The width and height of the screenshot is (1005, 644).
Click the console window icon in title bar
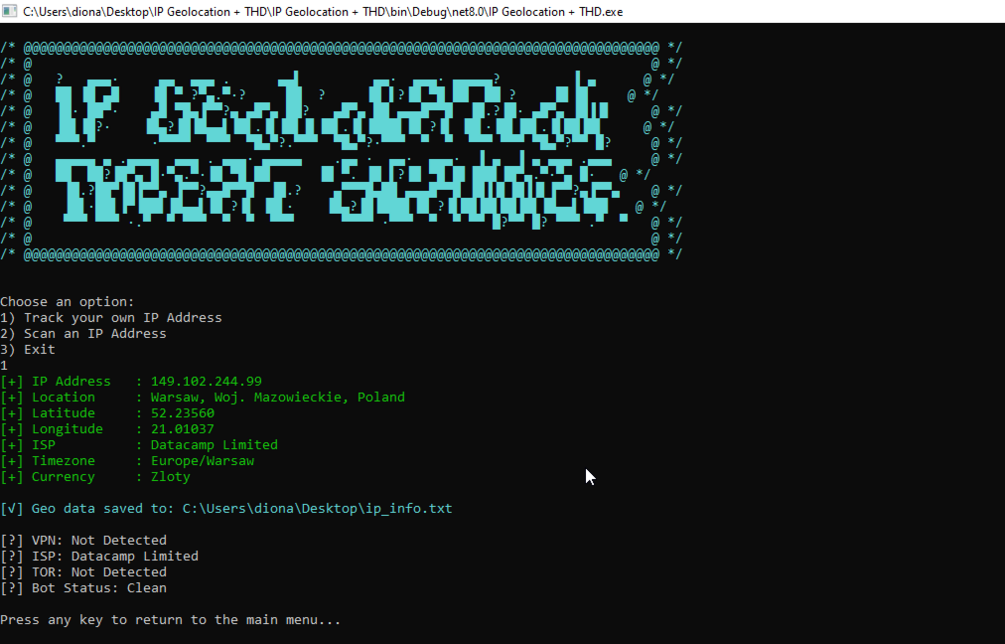click(9, 11)
